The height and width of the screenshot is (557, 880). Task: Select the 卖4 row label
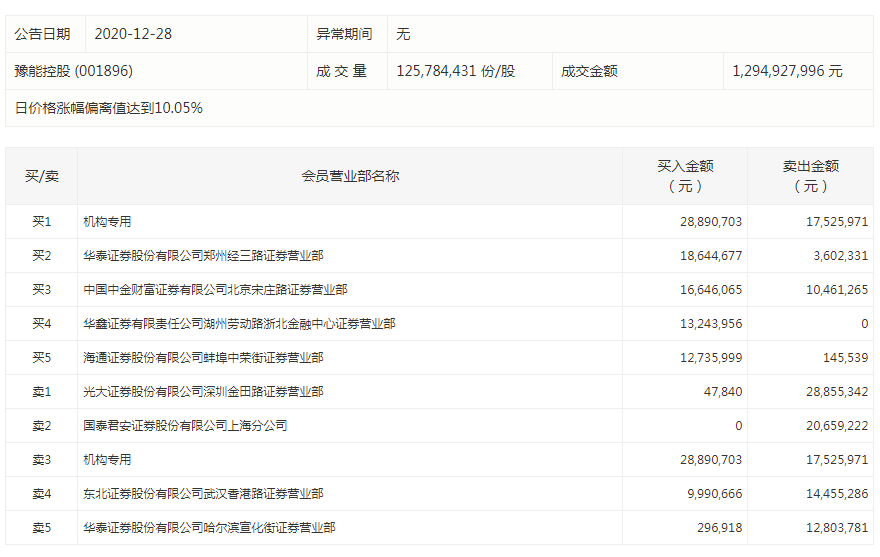pyautogui.click(x=42, y=494)
